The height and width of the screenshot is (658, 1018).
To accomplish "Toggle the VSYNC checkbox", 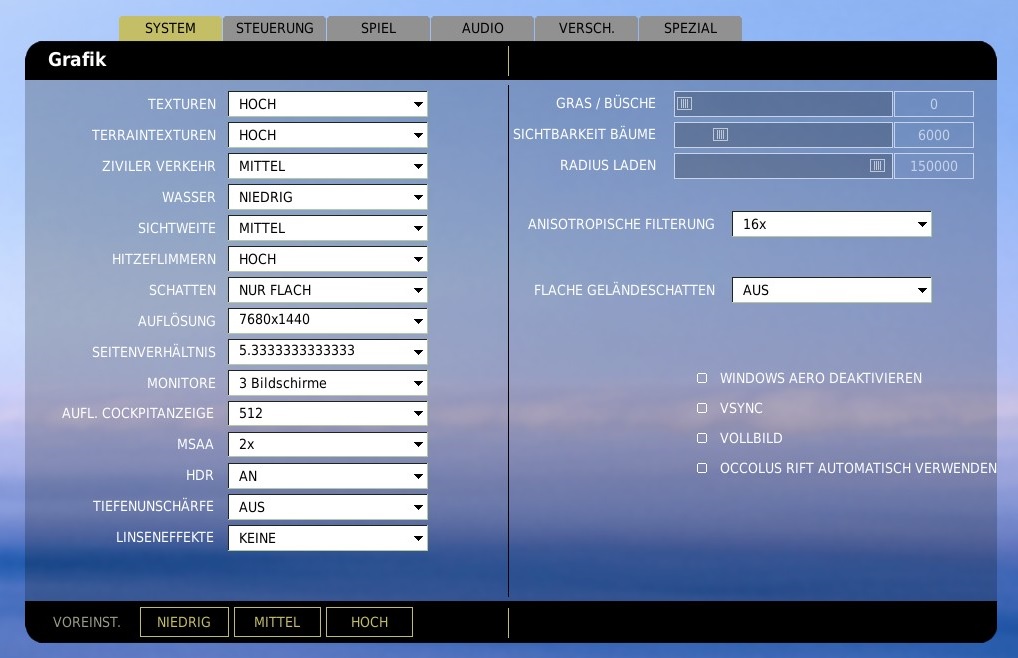I will point(702,409).
